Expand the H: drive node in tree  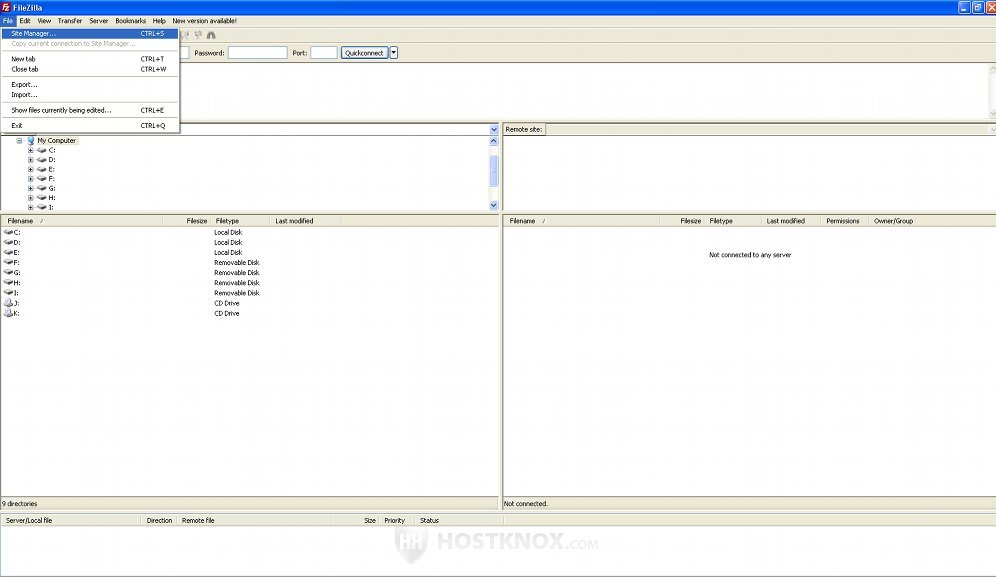coord(30,198)
